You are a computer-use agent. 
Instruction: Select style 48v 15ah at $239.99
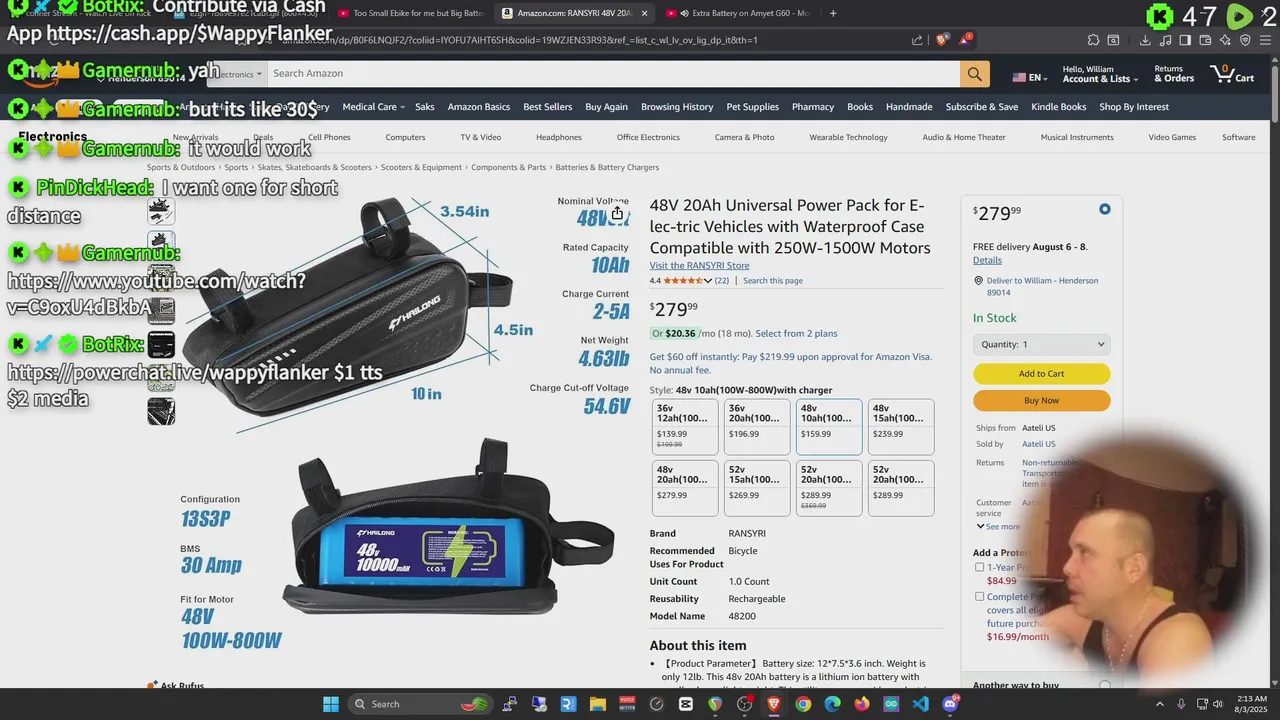901,427
